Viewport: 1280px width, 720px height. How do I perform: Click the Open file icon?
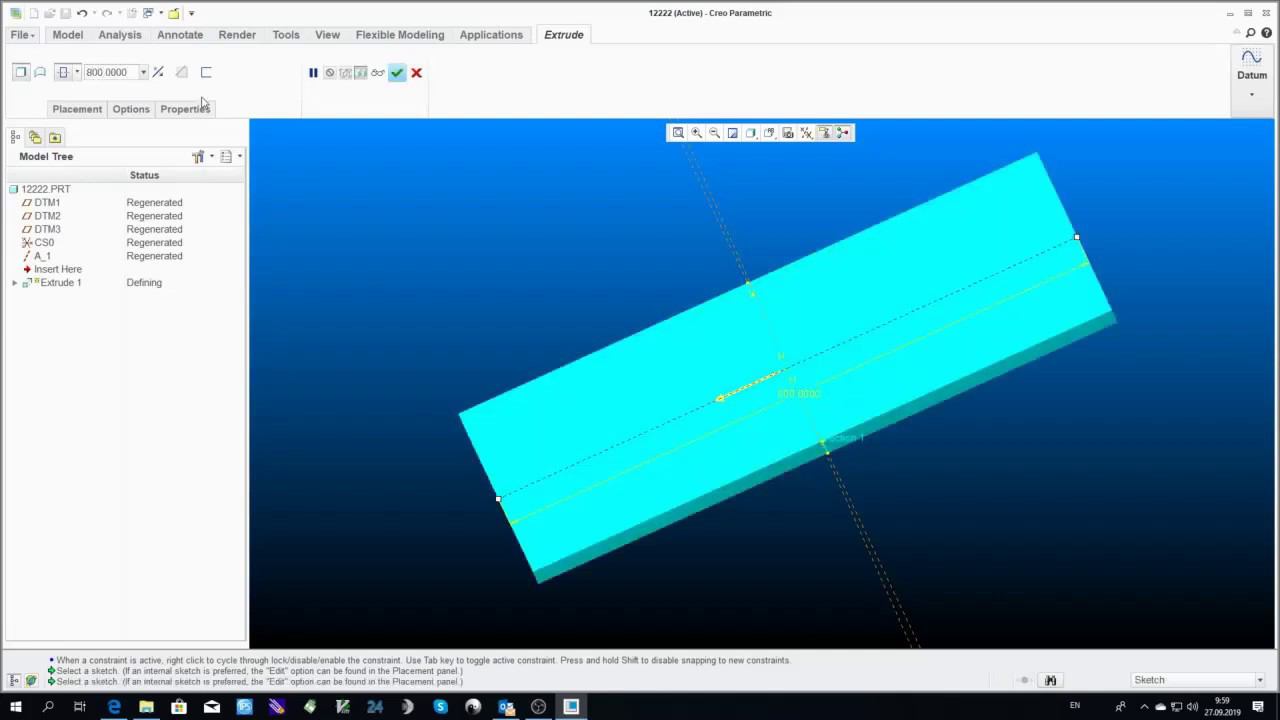pyautogui.click(x=49, y=13)
